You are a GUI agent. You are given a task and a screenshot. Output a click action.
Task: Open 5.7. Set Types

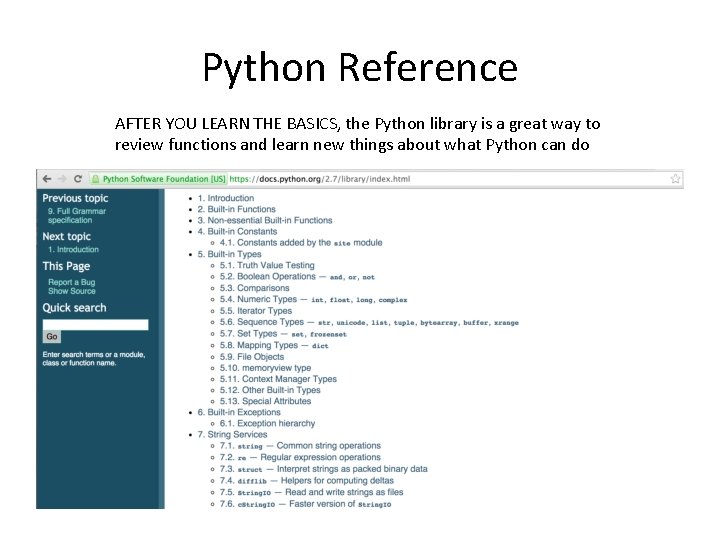click(x=283, y=334)
